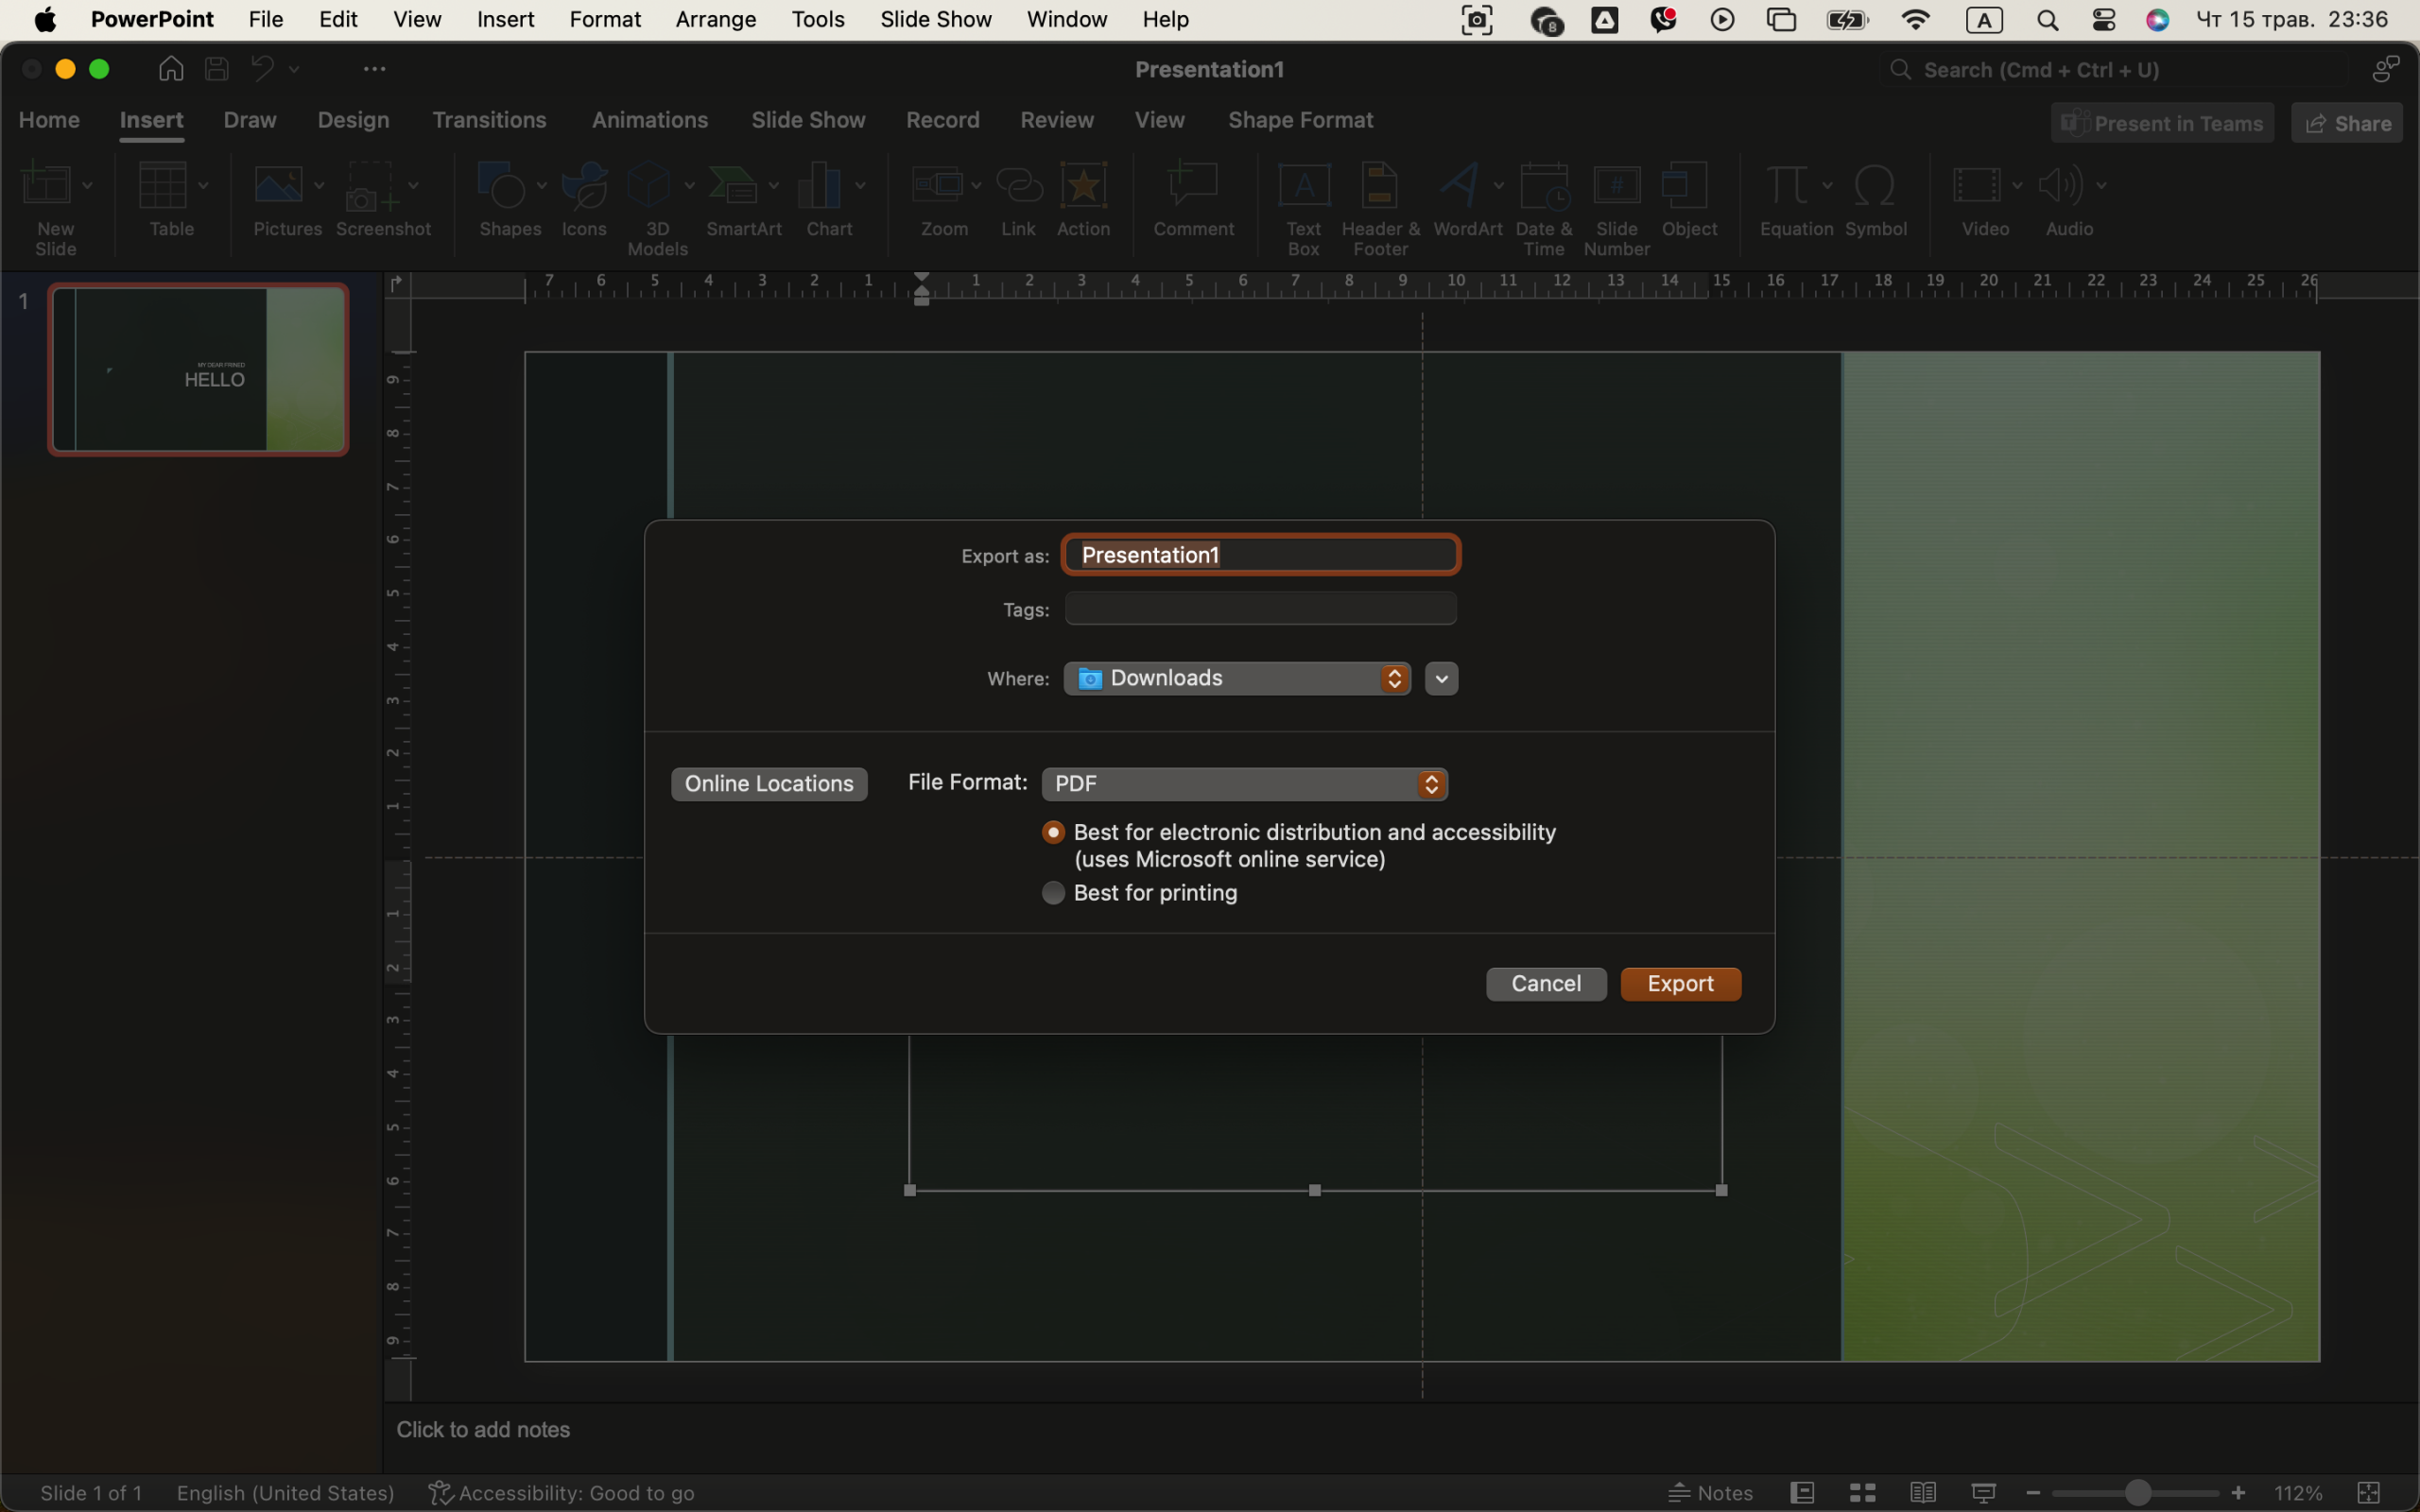Open the undo history dropdown arrow
This screenshot has height=1512, width=2420.
294,69
